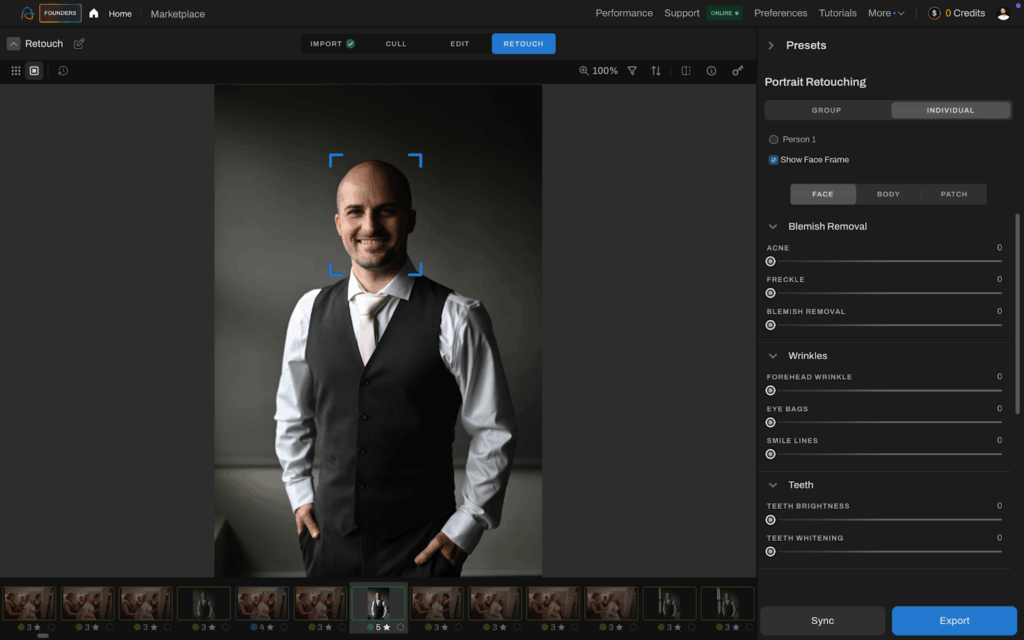The image size is (1024, 640).
Task: Select the Person 1 radio button
Action: pyautogui.click(x=773, y=139)
